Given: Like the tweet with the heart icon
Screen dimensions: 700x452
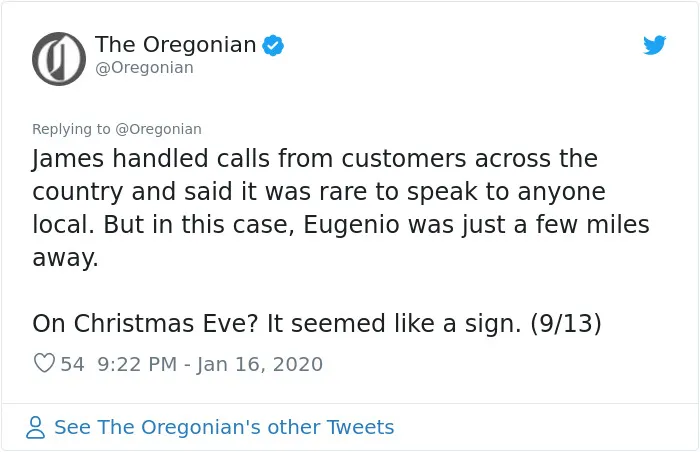Looking at the screenshot, I should pyautogui.click(x=44, y=363).
